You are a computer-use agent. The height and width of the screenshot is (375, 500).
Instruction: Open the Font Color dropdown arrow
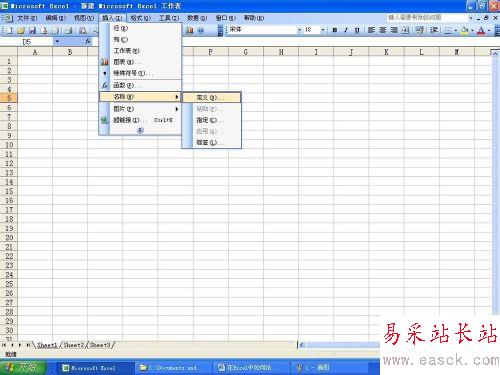pyautogui.click(x=489, y=31)
